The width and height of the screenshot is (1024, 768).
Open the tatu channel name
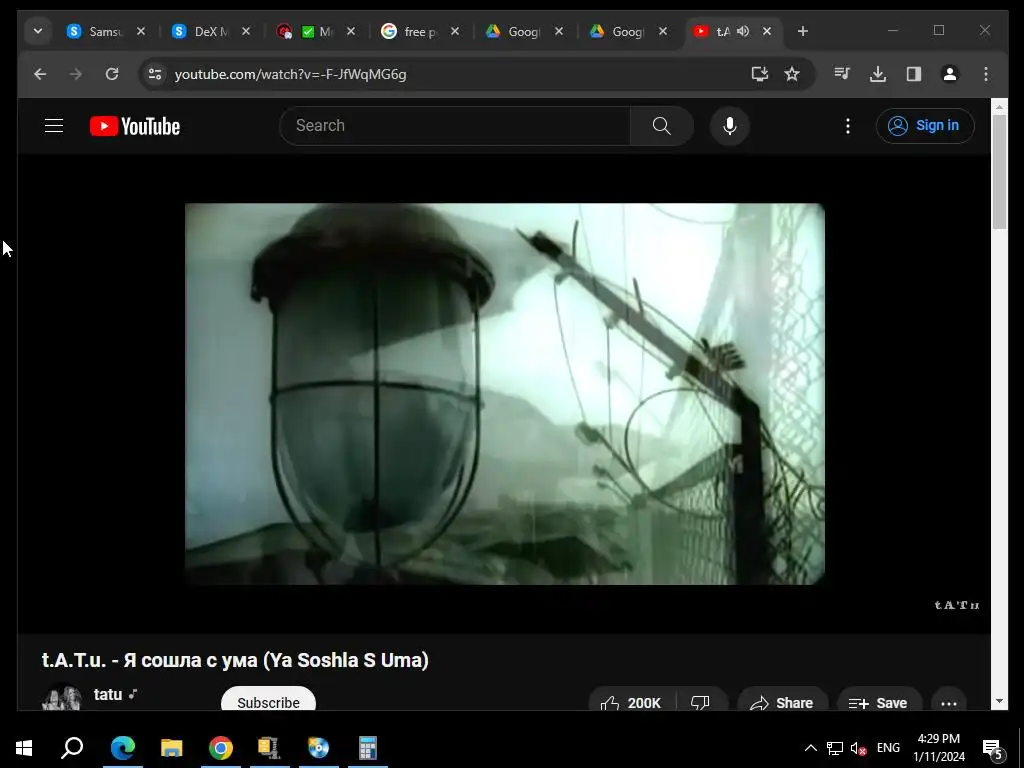[x=108, y=694]
